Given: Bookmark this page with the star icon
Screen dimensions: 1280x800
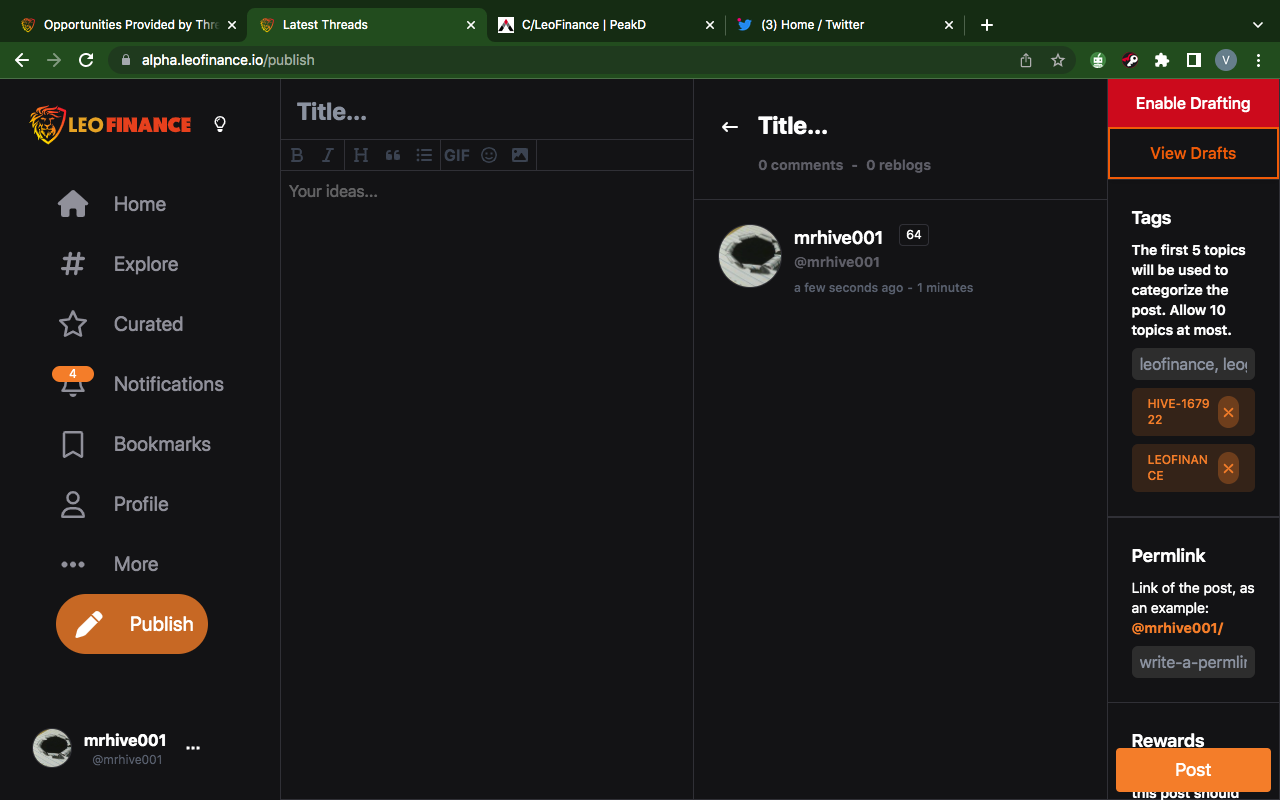Looking at the screenshot, I should coord(1058,60).
